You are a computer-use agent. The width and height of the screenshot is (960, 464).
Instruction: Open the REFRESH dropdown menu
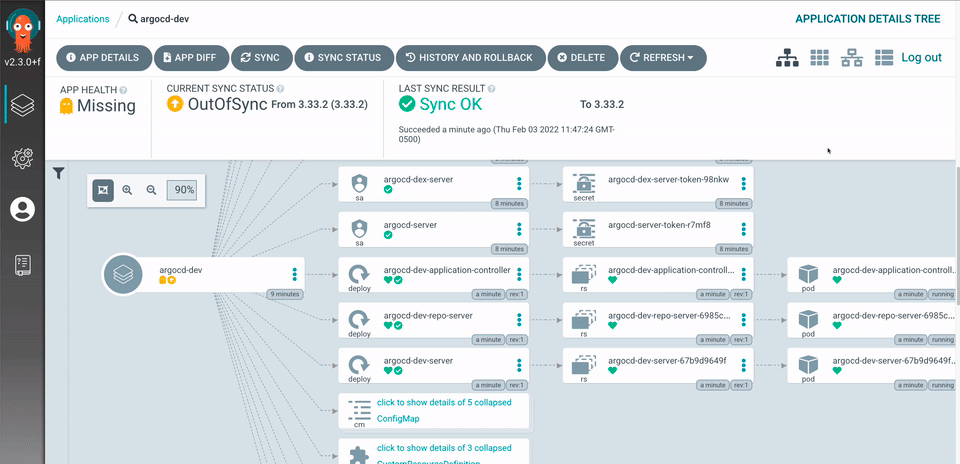(663, 58)
